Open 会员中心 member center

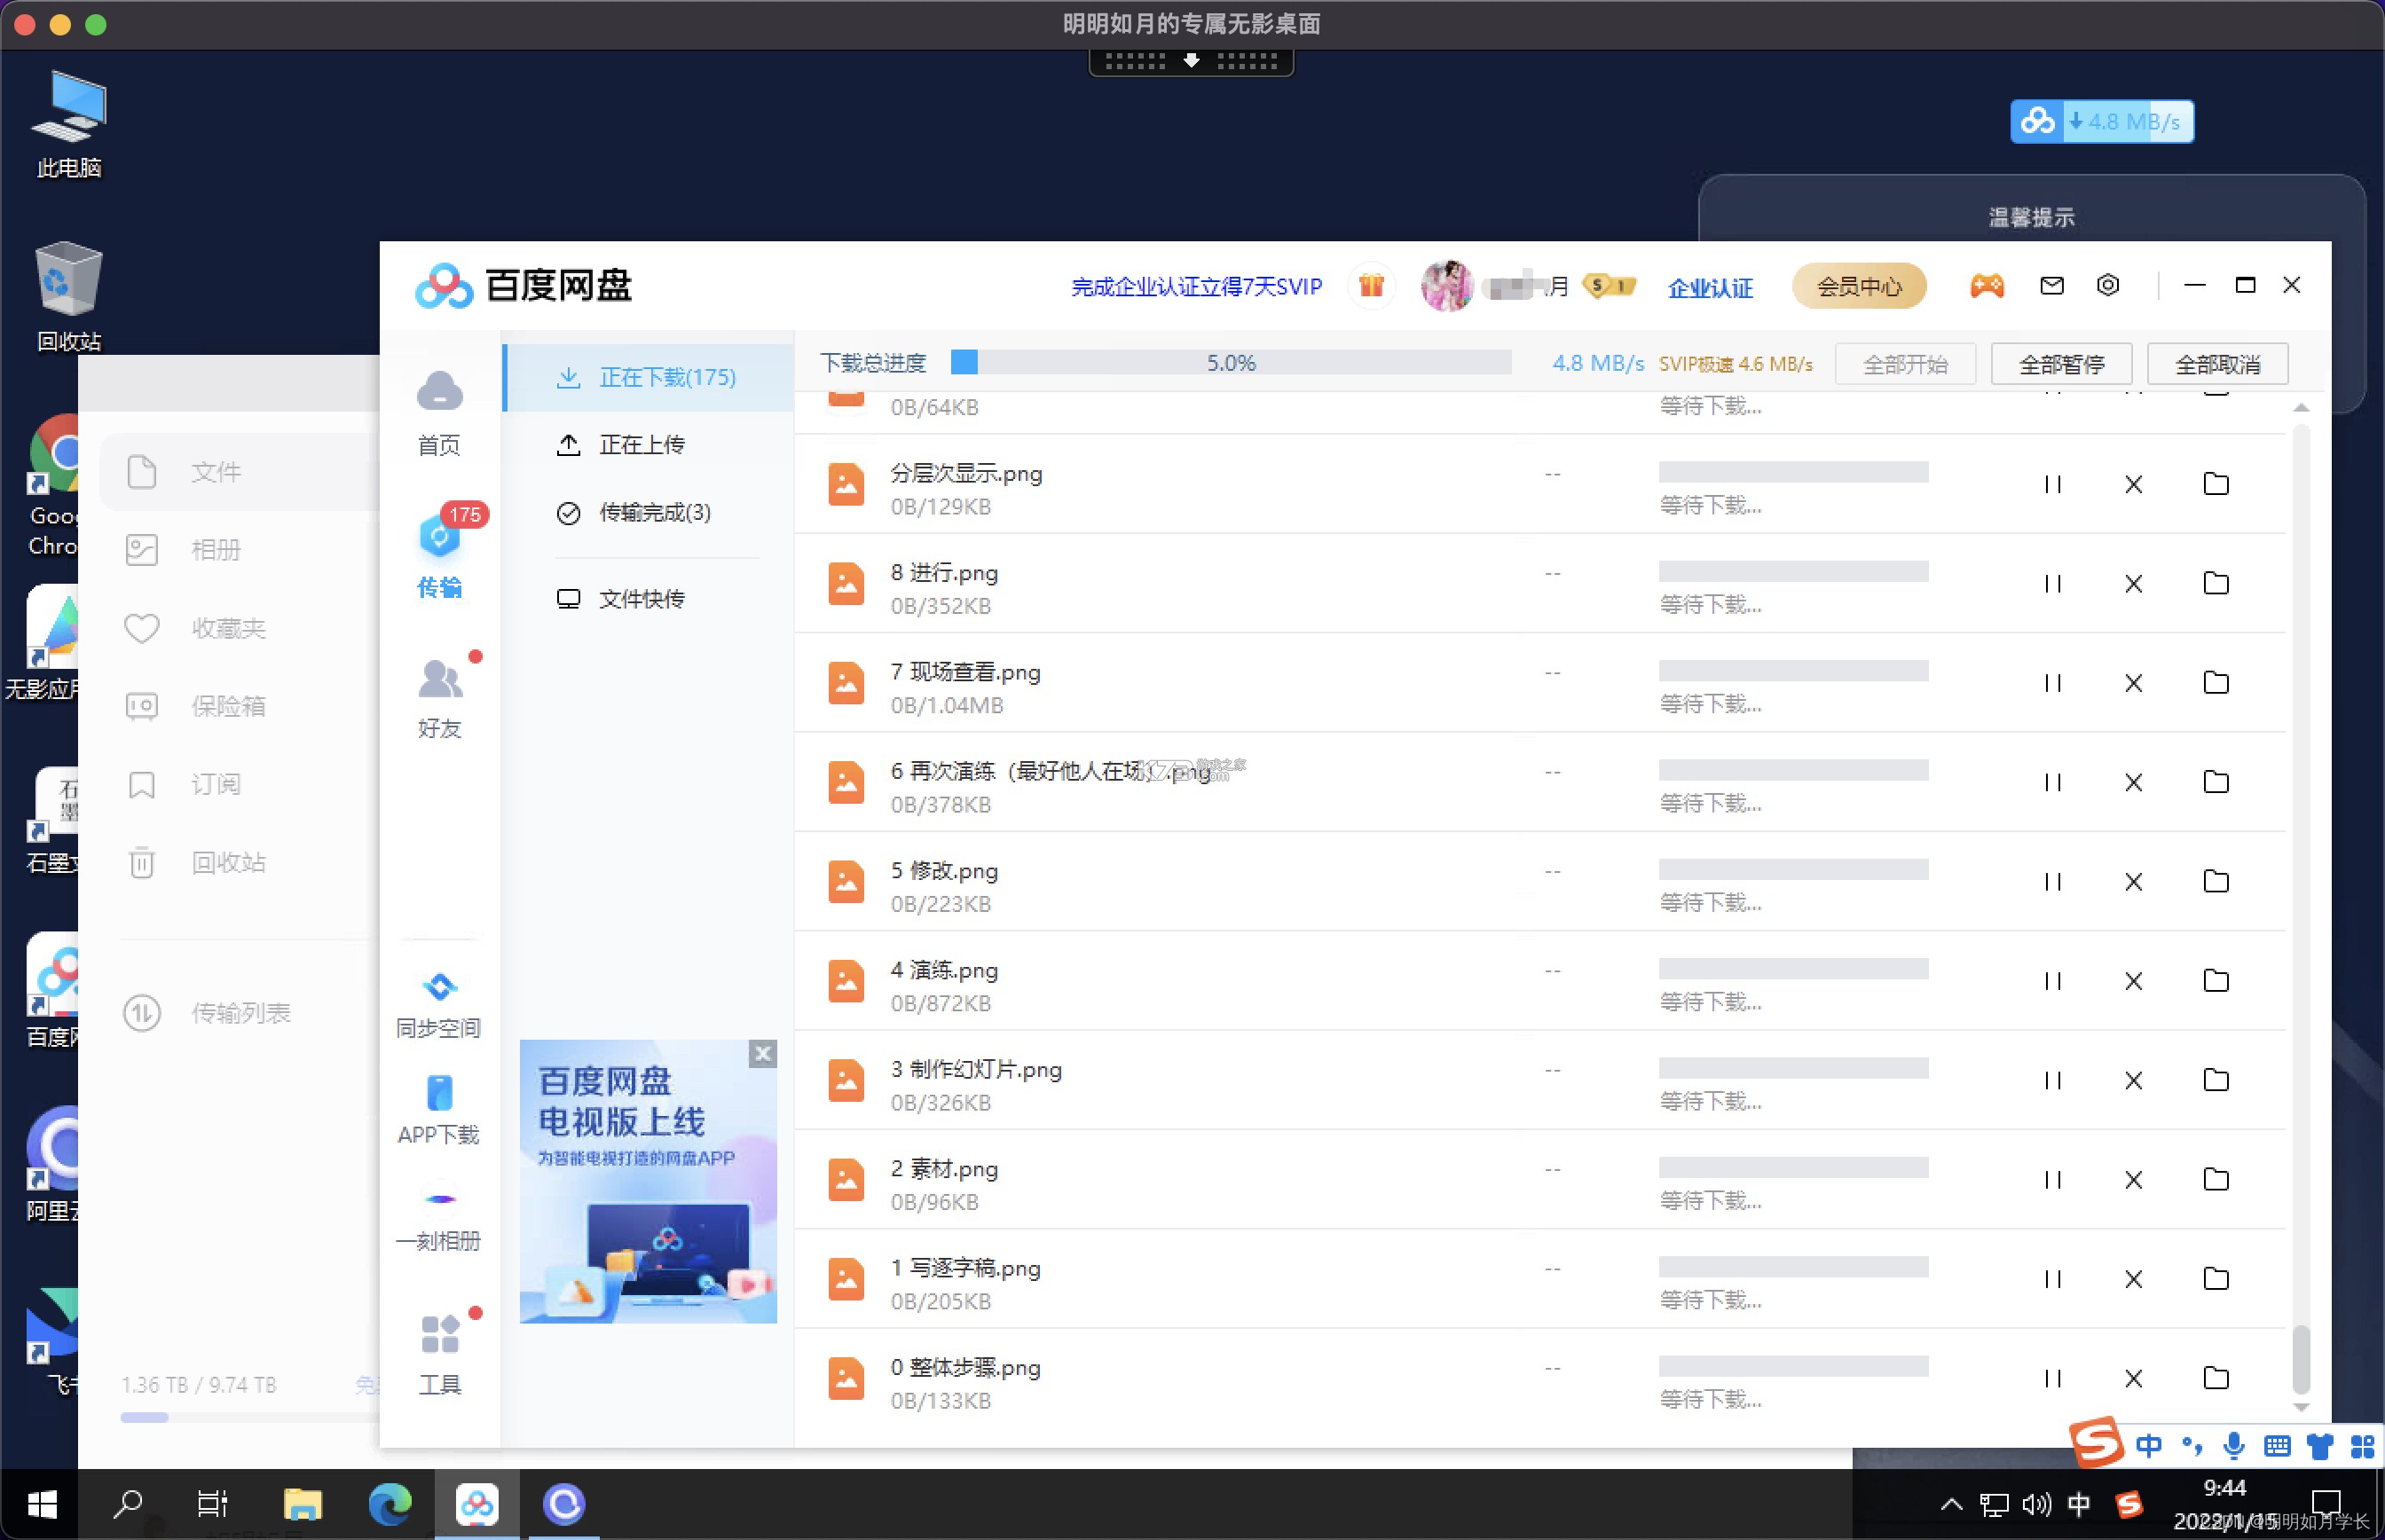[1858, 287]
